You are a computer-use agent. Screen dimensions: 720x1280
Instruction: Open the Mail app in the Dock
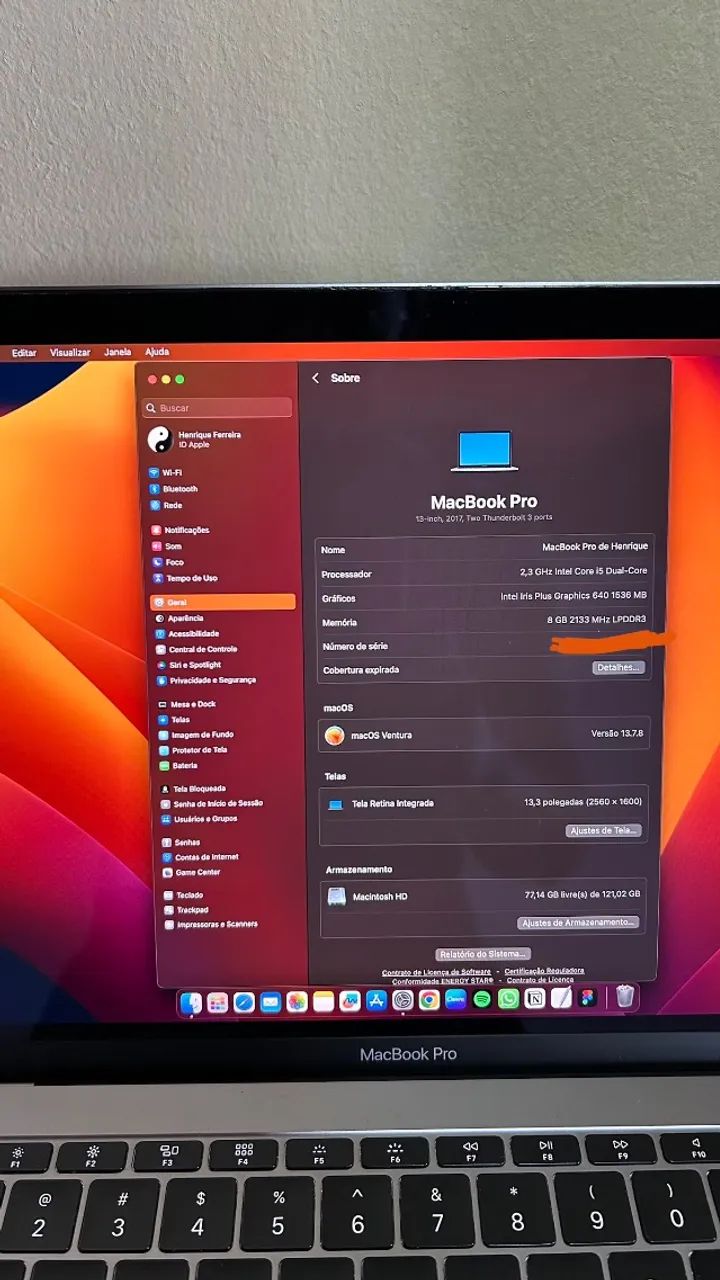[270, 1001]
